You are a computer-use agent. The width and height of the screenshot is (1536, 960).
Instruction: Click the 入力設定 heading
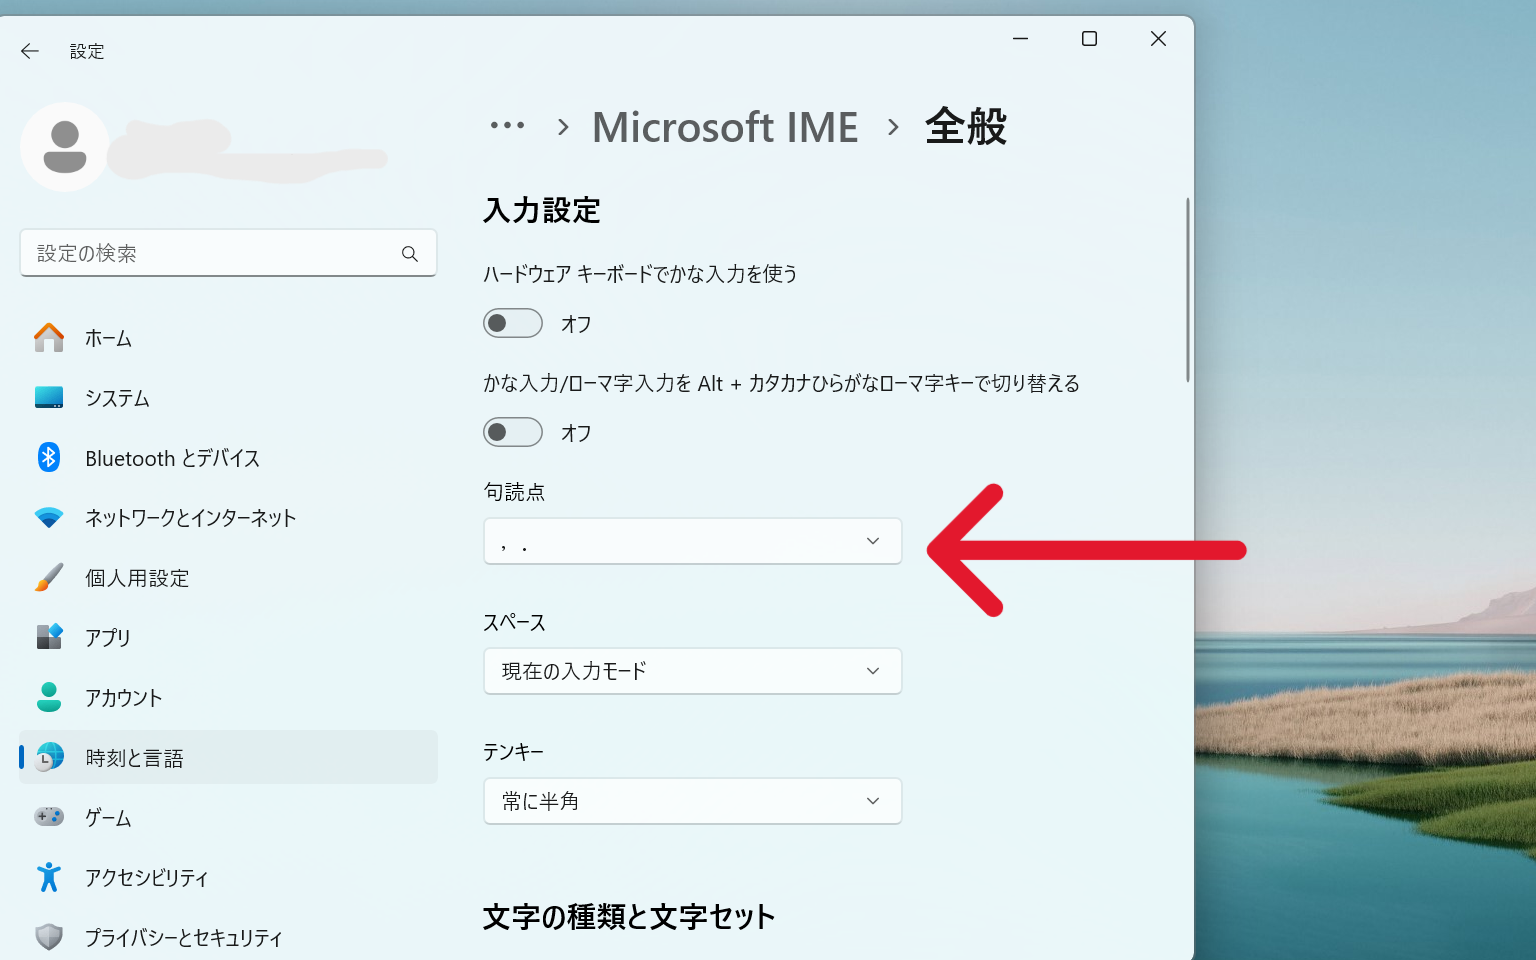pos(542,210)
